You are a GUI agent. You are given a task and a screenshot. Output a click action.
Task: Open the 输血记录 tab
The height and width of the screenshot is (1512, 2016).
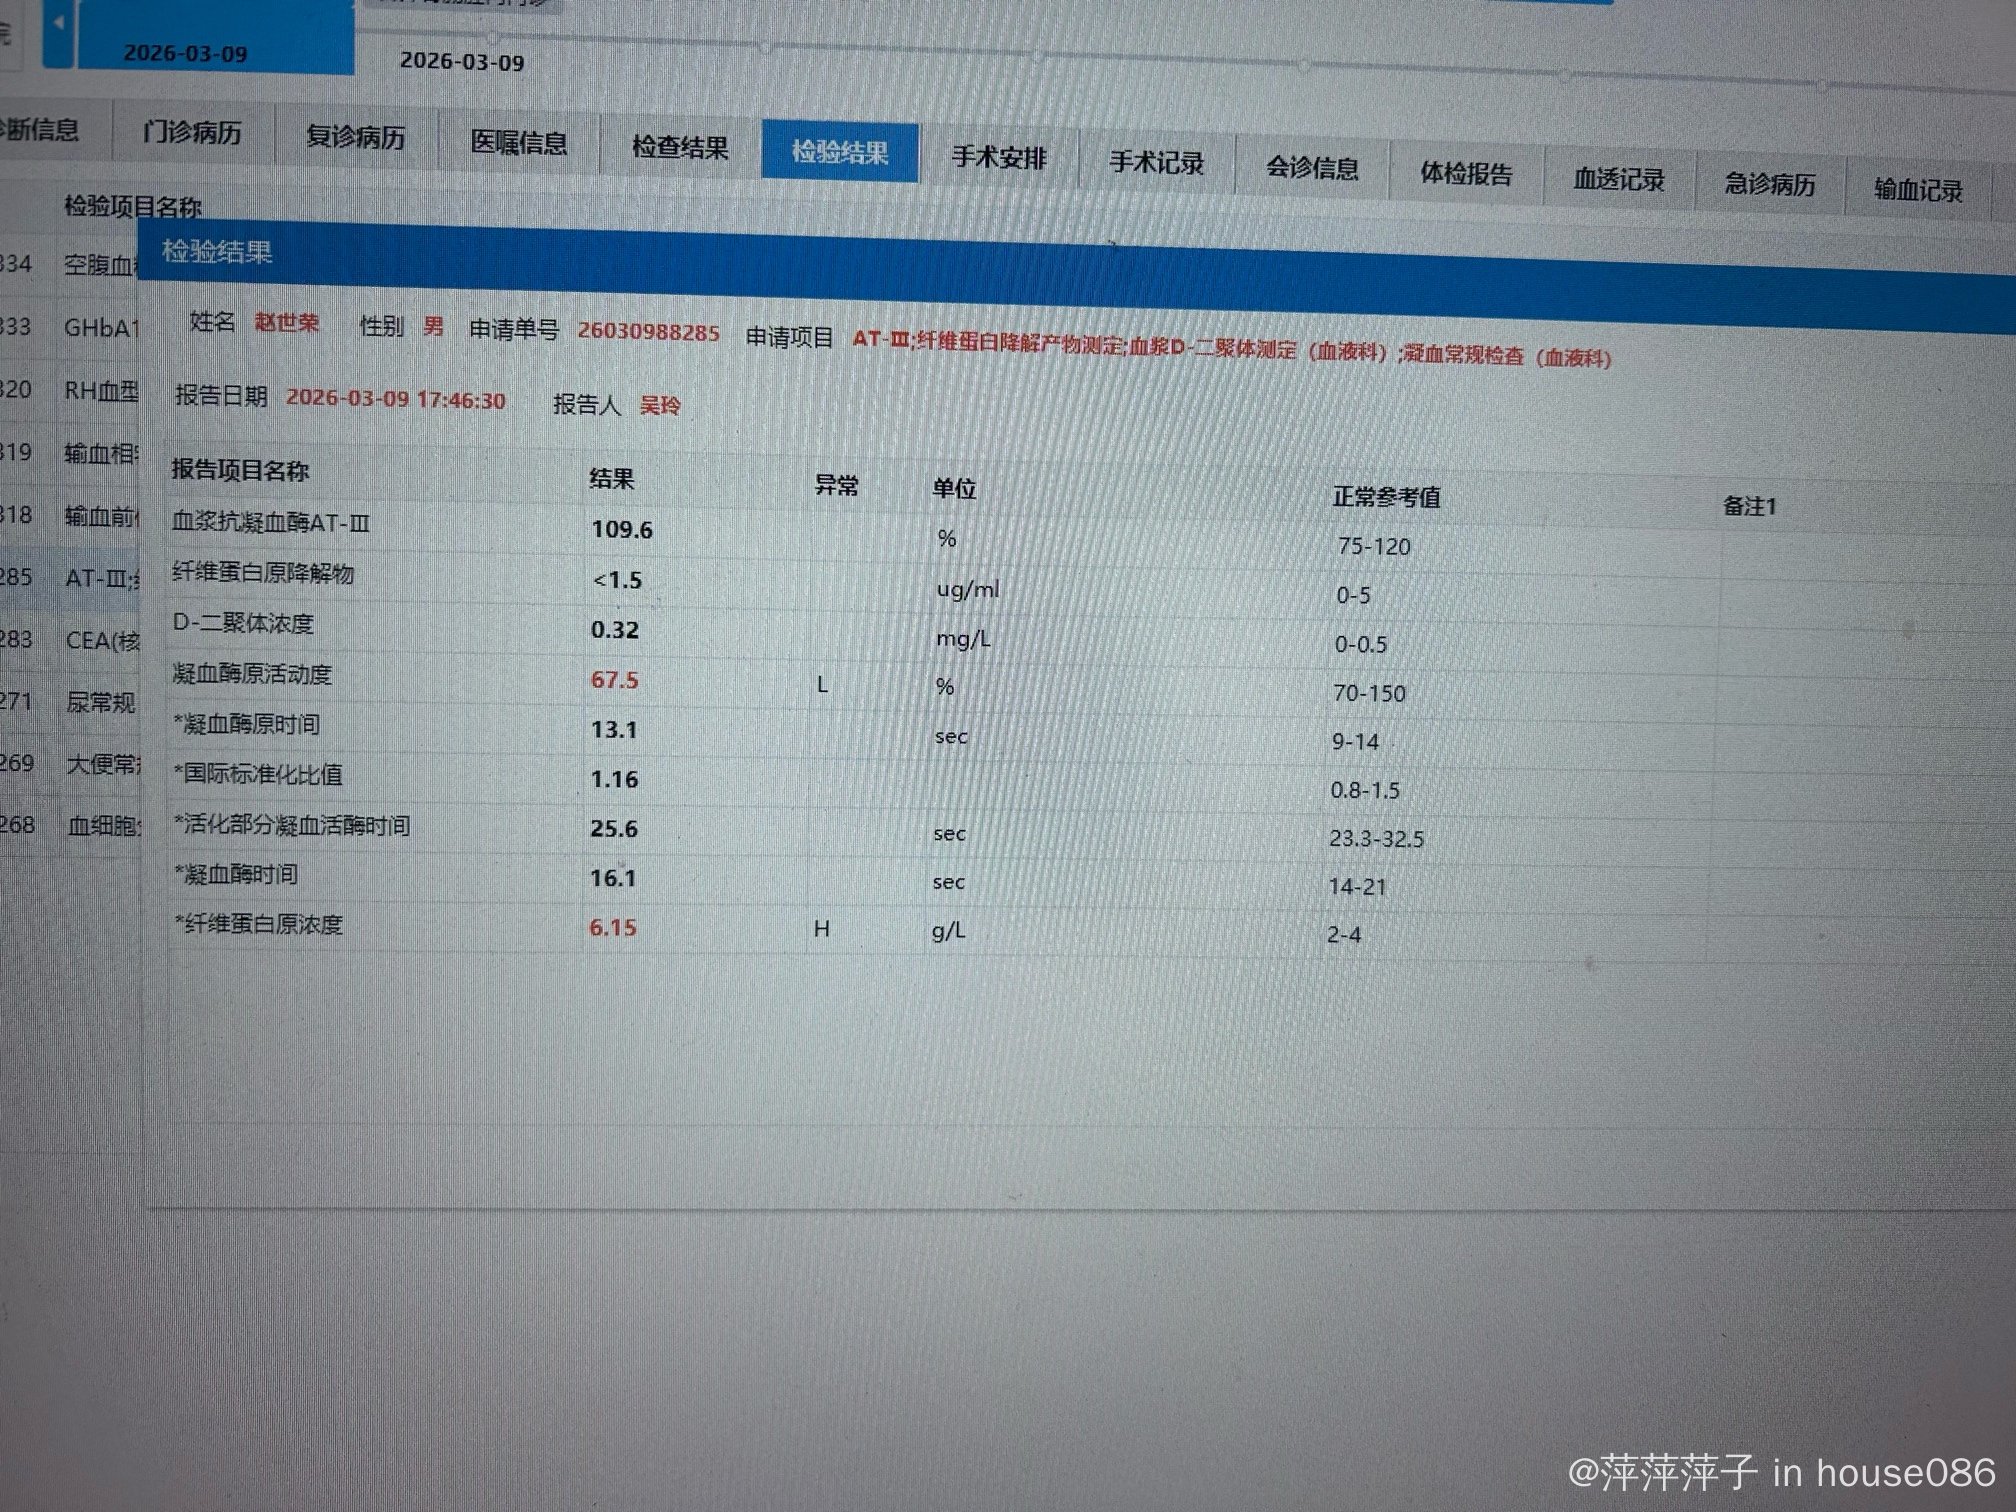1917,190
